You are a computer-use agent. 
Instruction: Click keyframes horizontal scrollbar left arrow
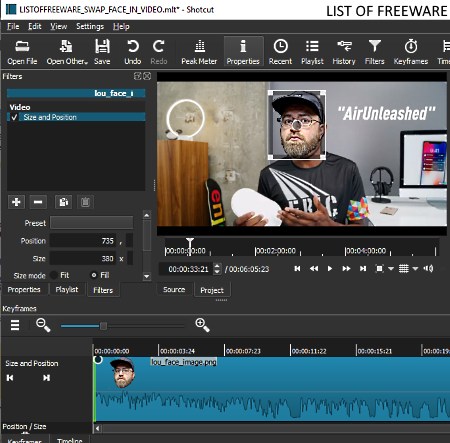point(97,428)
